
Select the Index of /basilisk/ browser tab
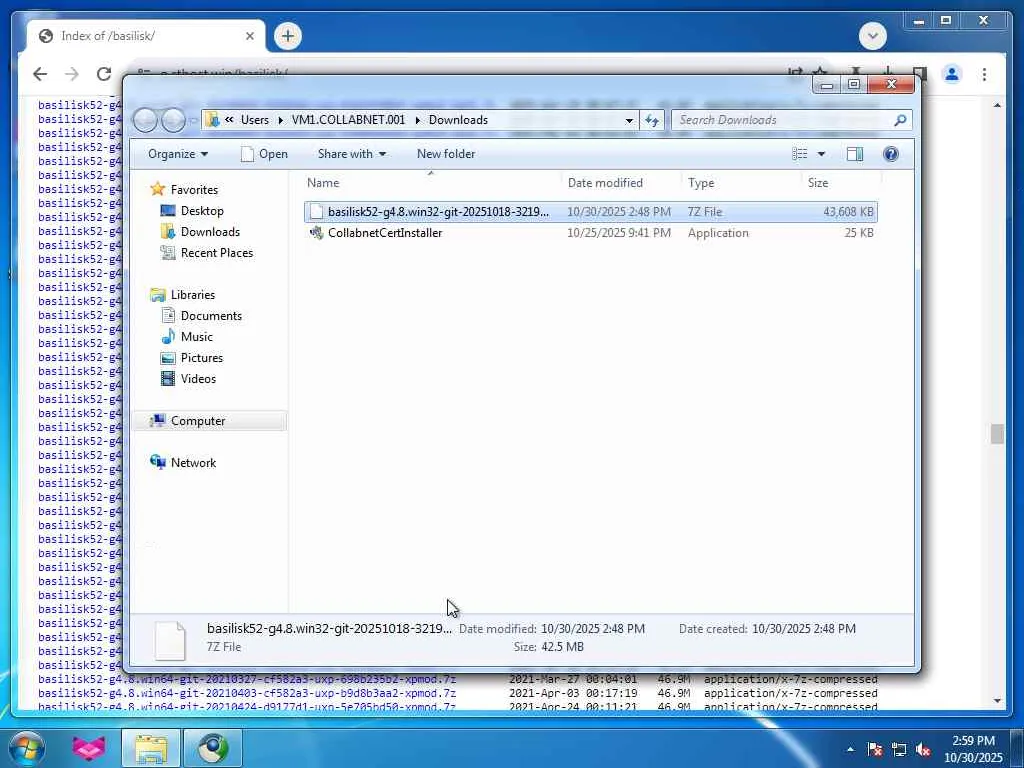coord(145,36)
